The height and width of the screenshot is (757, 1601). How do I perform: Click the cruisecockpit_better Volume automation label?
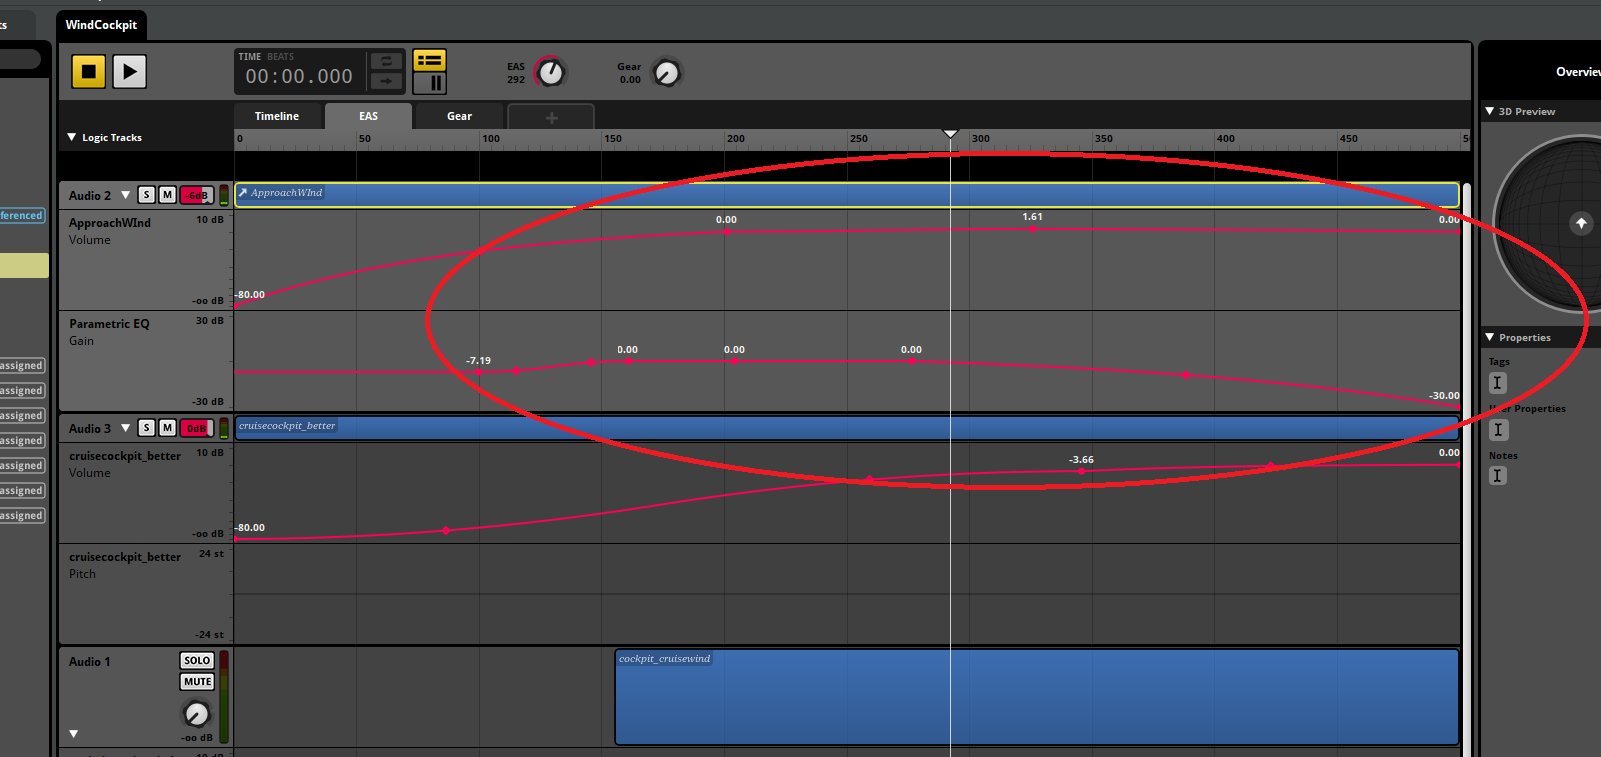click(x=125, y=464)
